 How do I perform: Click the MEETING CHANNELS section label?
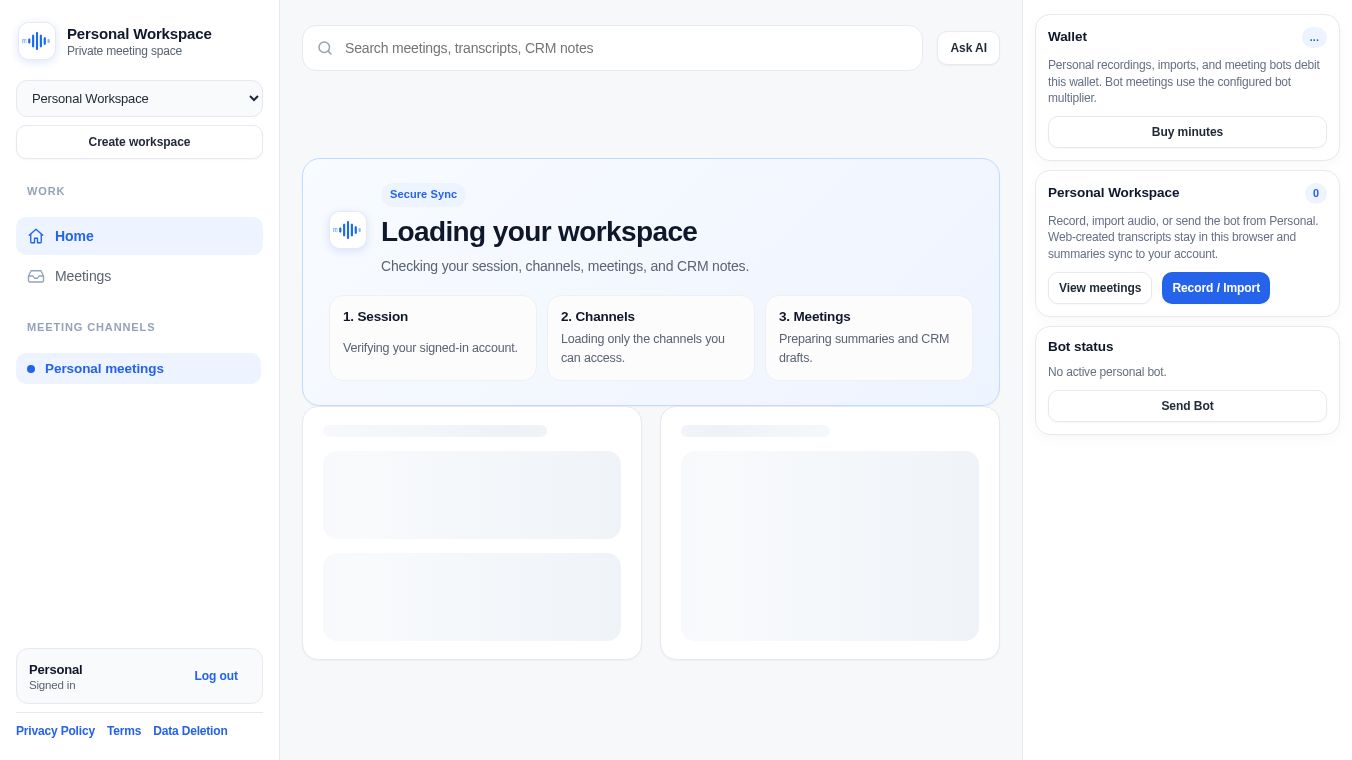91,327
